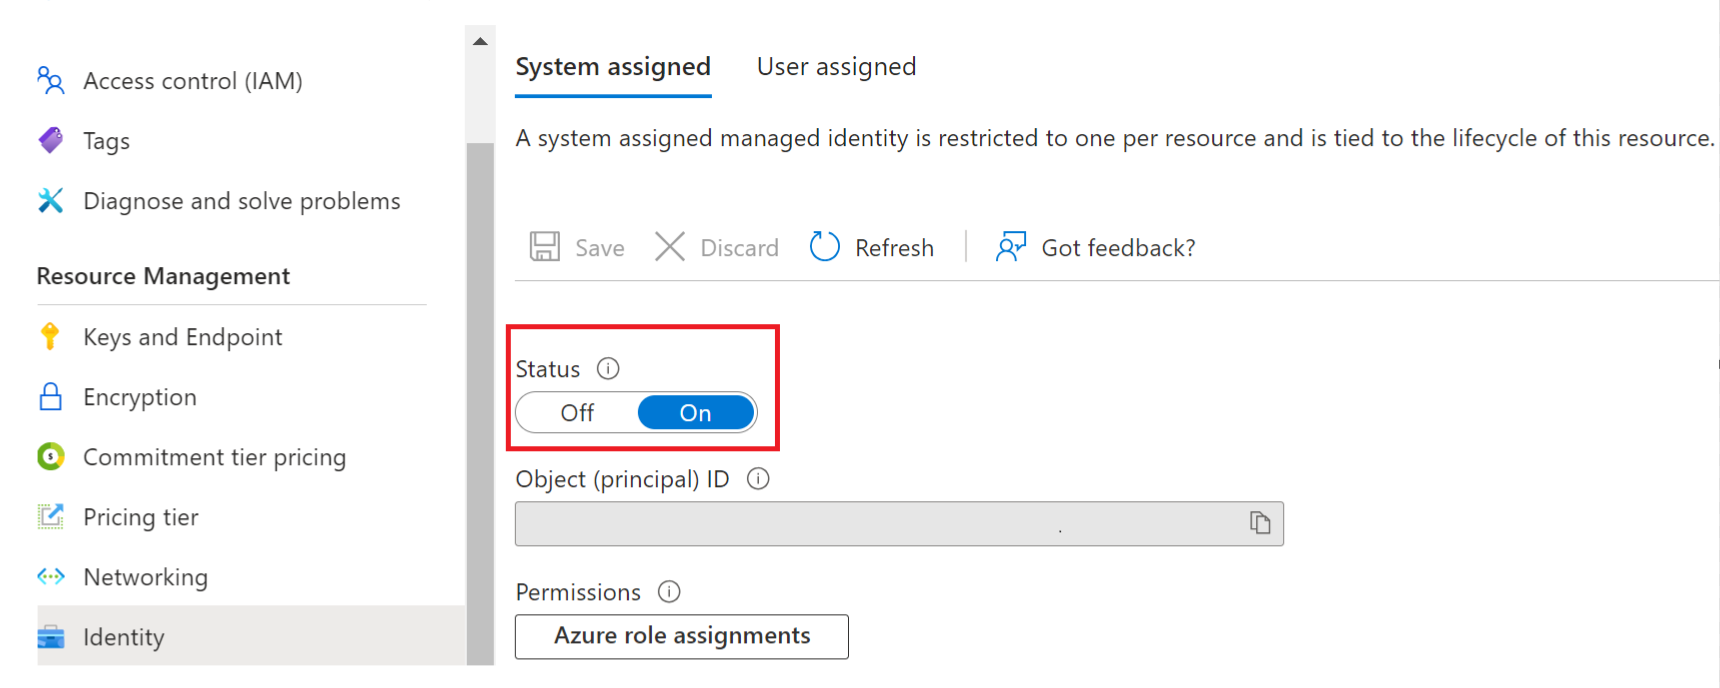Click the yellow Keys and Endpoint key icon
Screen dimensions: 1720x688
pyautogui.click(x=50, y=336)
